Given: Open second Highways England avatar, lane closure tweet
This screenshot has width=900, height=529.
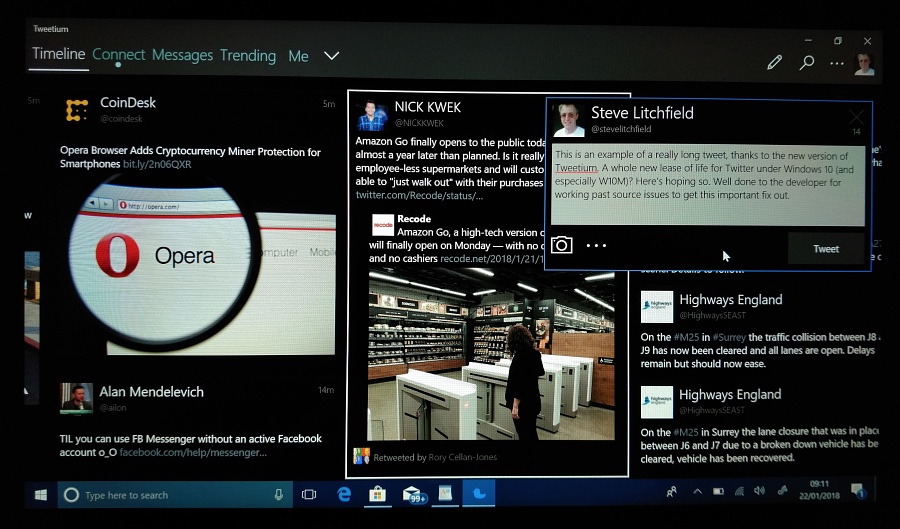Looking at the screenshot, I should (x=657, y=402).
